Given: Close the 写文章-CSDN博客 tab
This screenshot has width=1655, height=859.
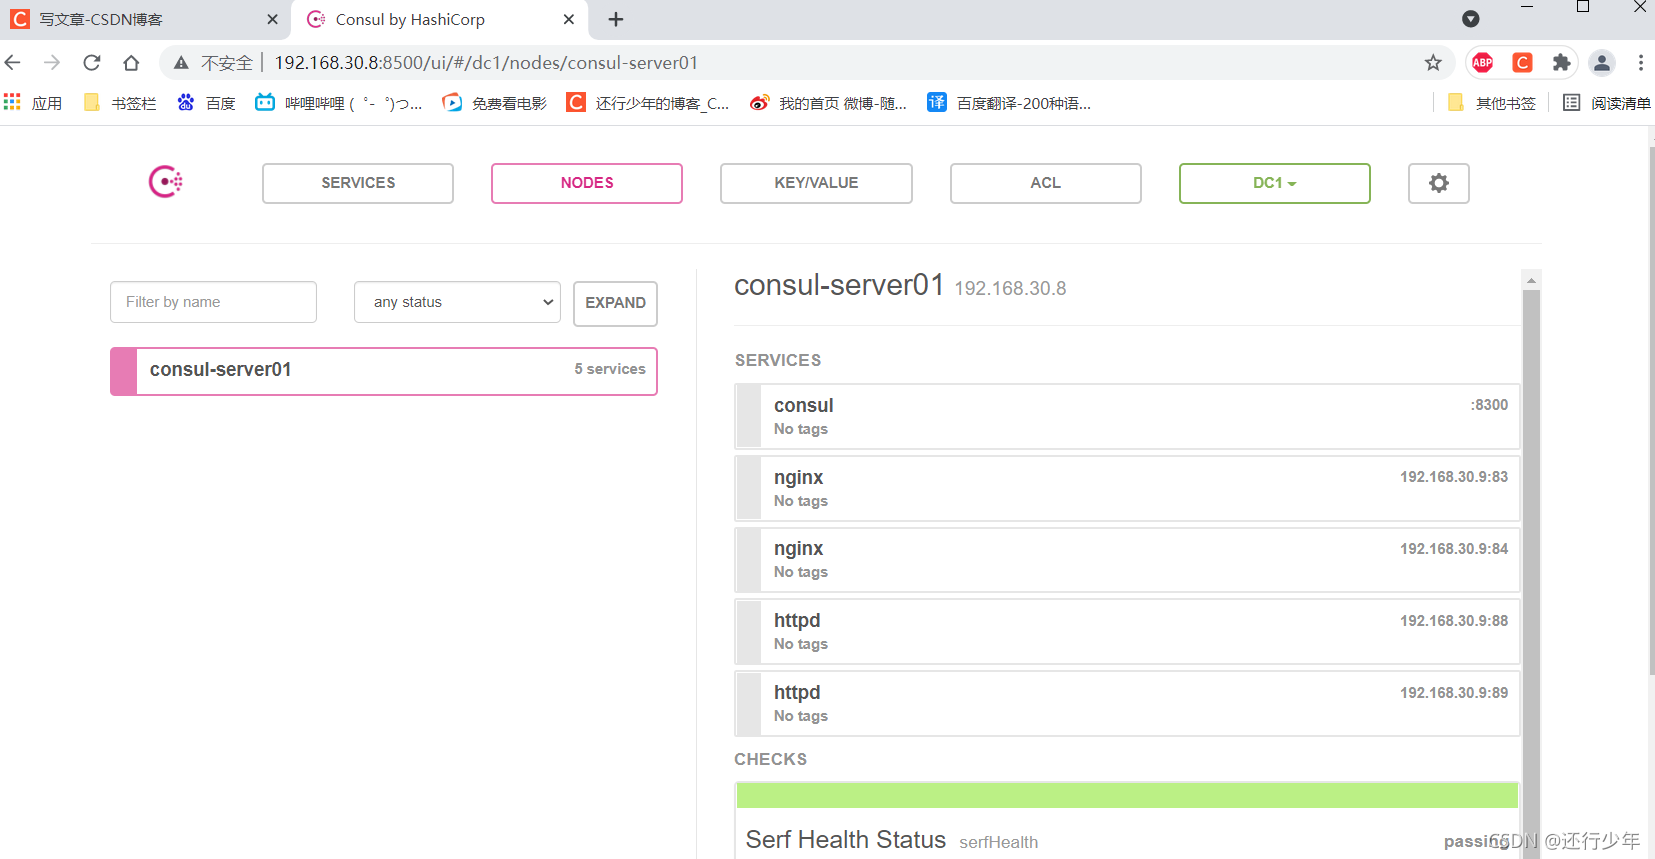Looking at the screenshot, I should 272,19.
